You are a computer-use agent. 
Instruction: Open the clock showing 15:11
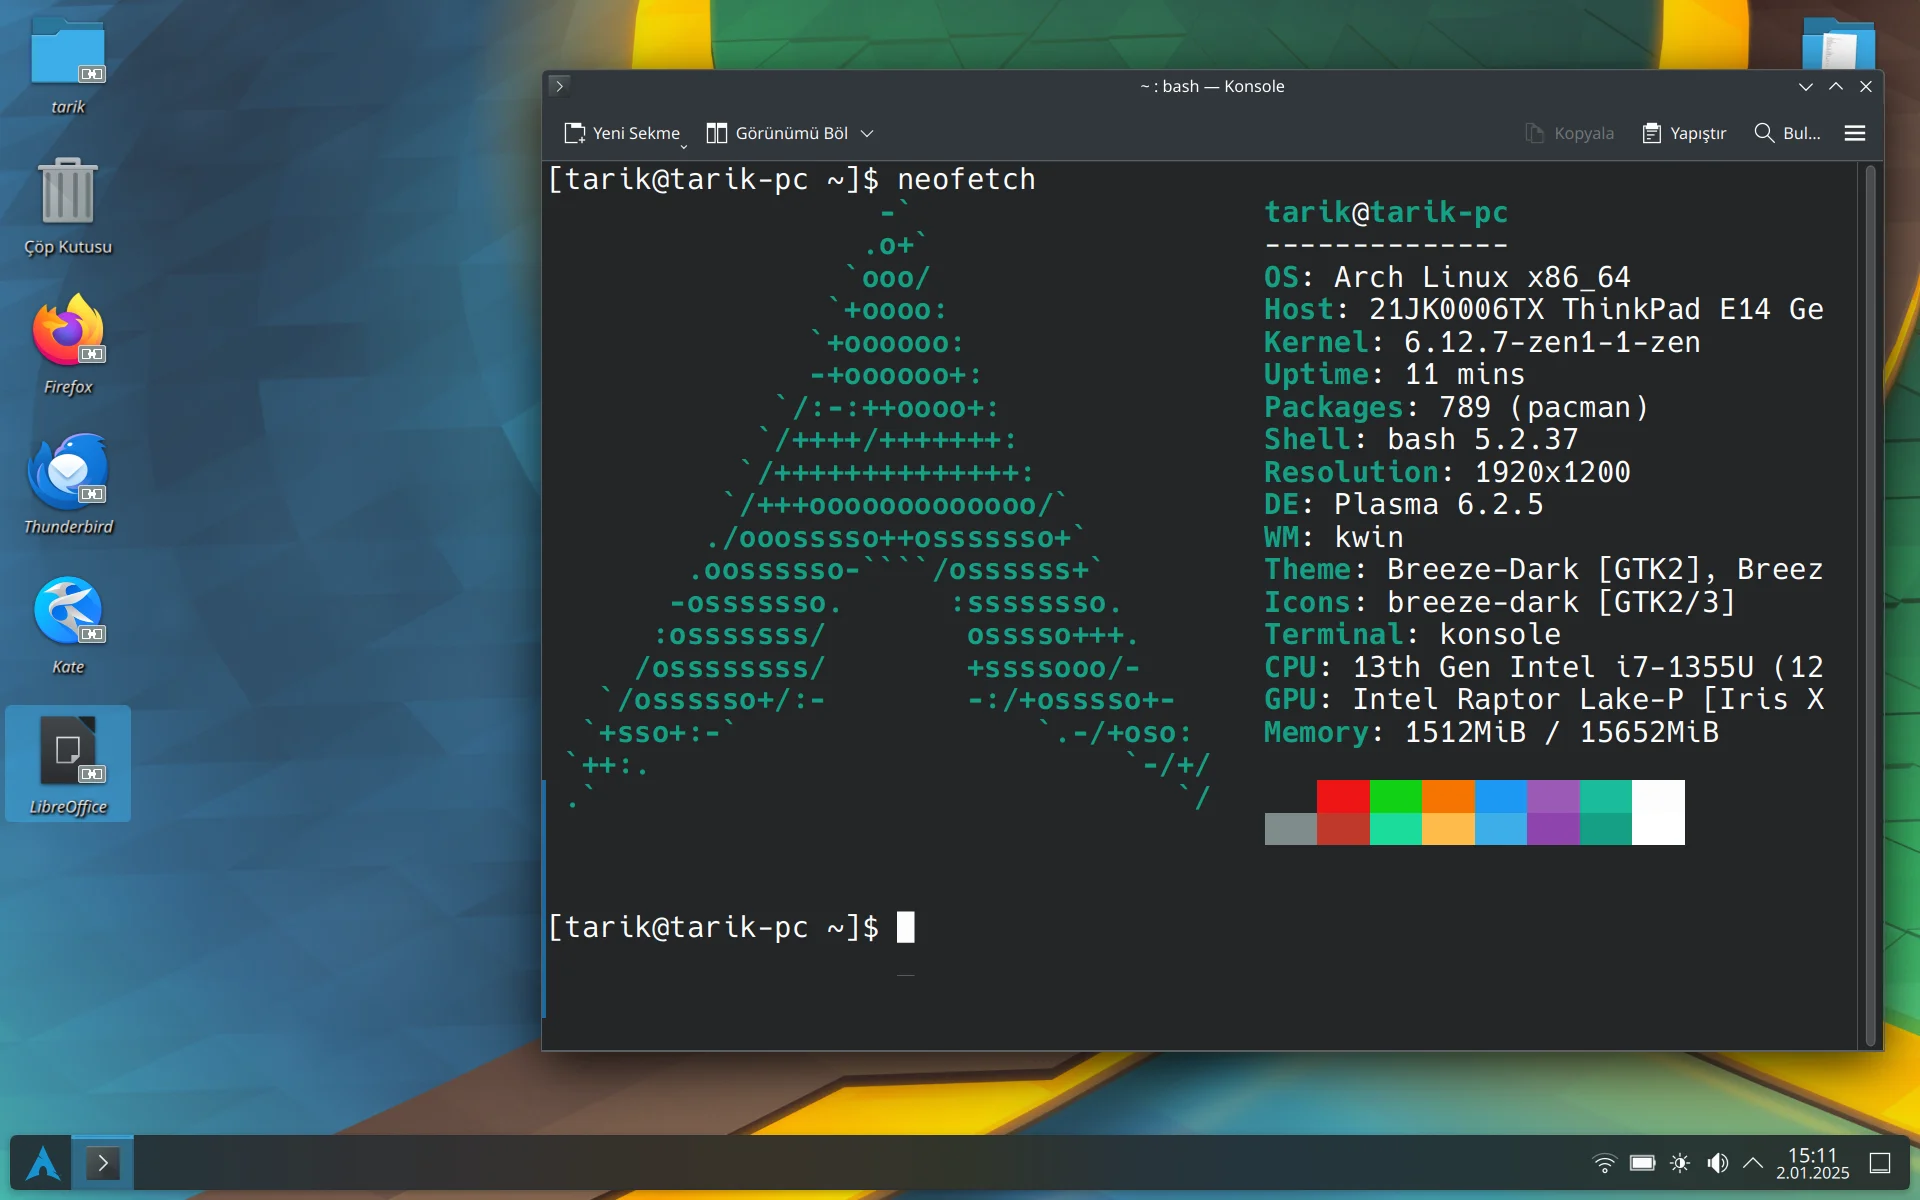(1812, 1155)
